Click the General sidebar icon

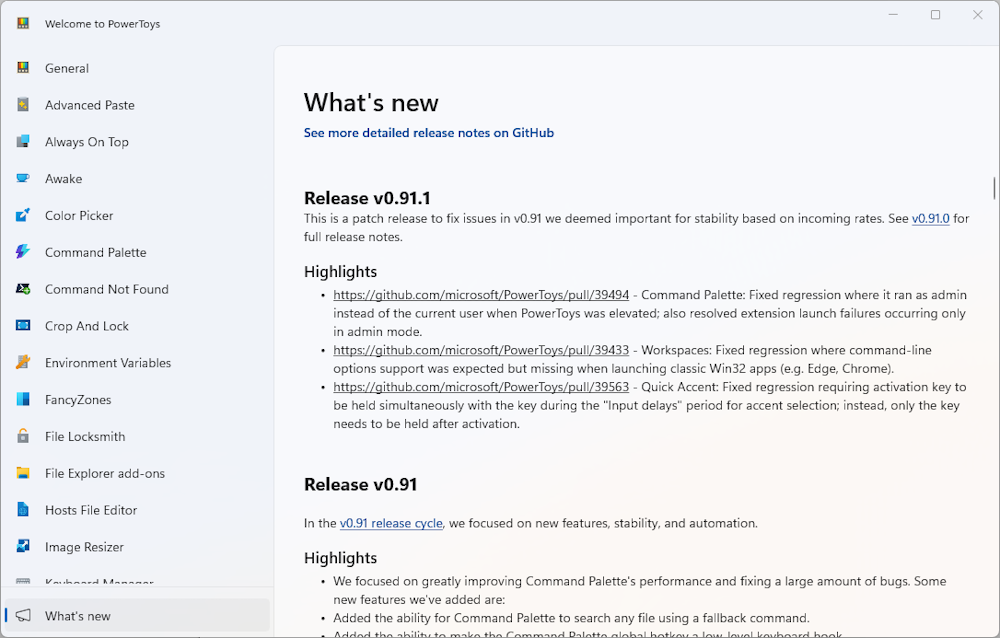click(x=23, y=68)
